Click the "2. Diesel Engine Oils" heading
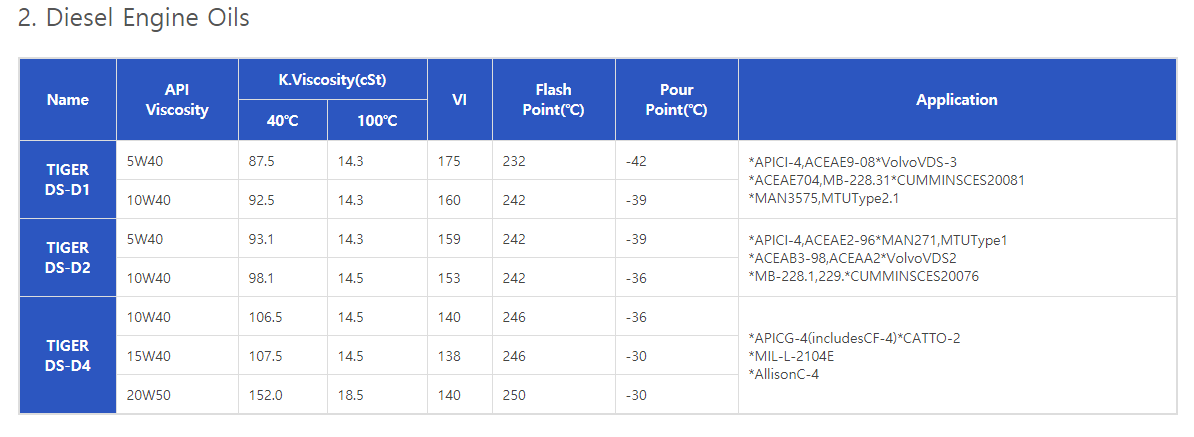Image resolution: width=1194 pixels, height=437 pixels. click(134, 19)
